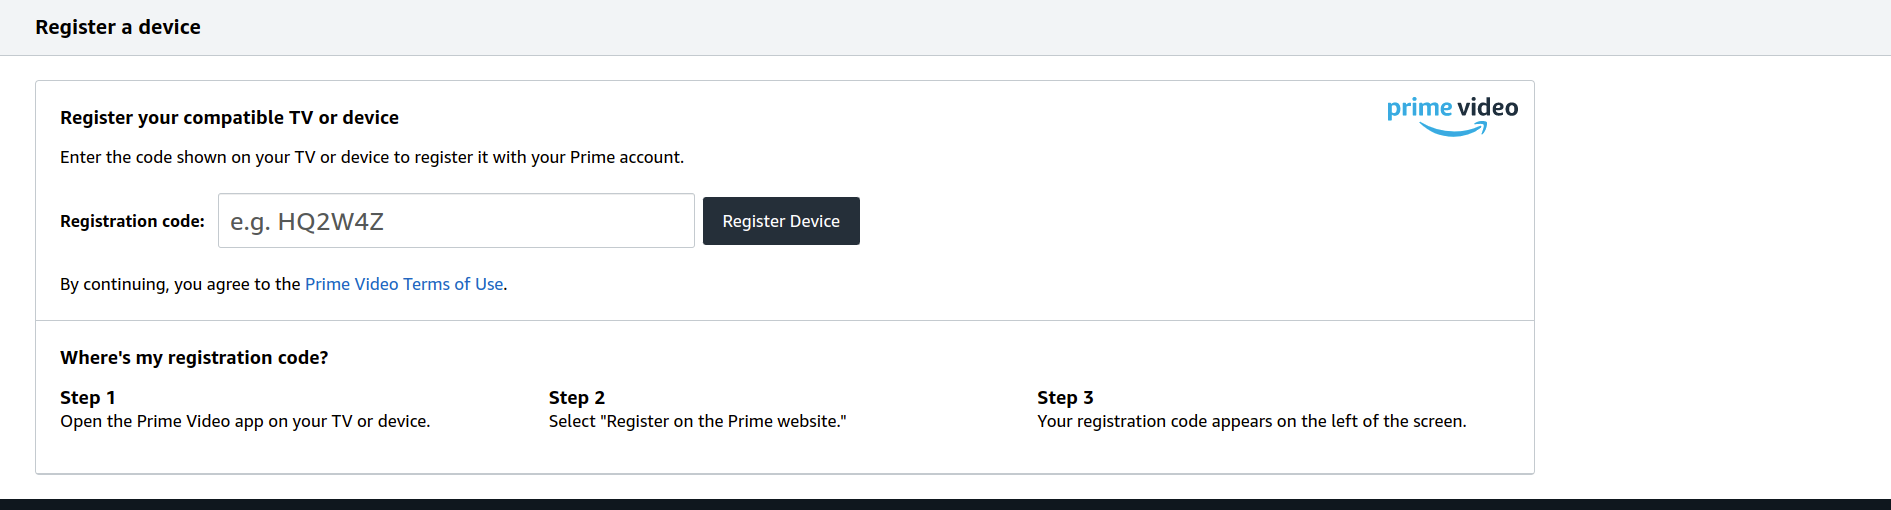Click the "Registration code:" label
The height and width of the screenshot is (510, 1891).
pyautogui.click(x=132, y=221)
